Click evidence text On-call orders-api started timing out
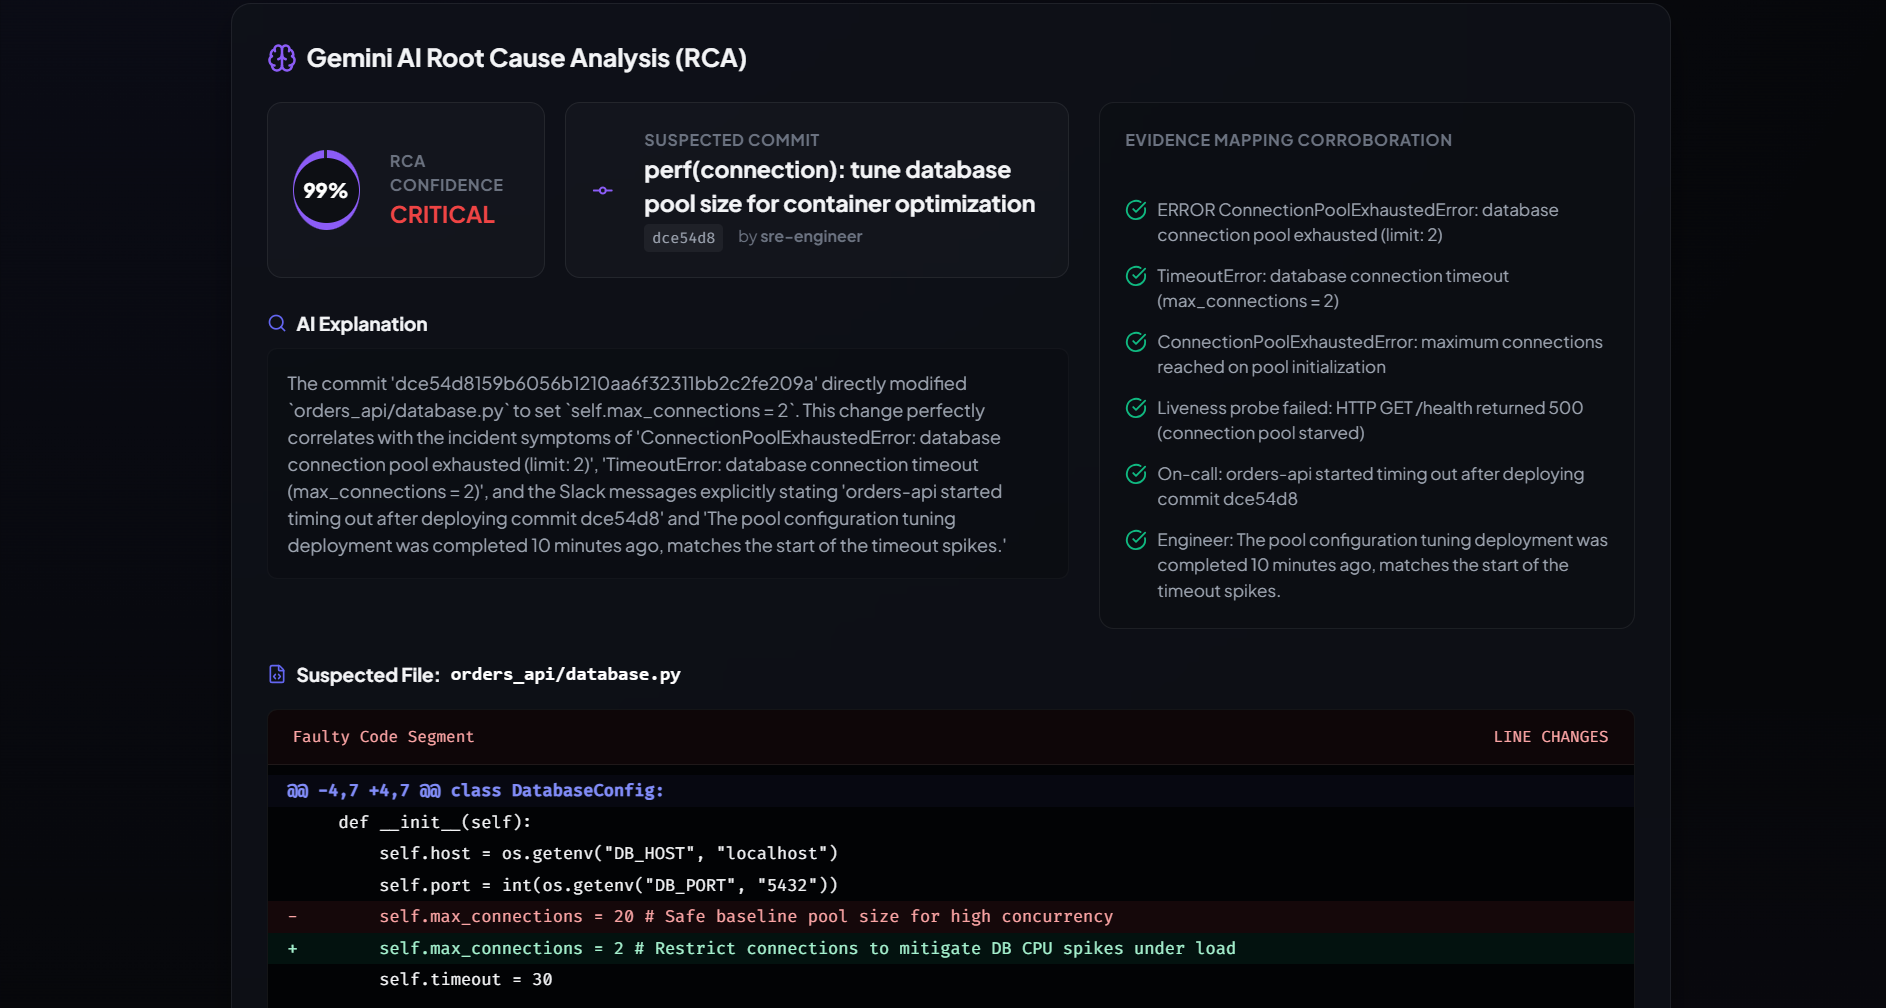This screenshot has width=1886, height=1008. pos(1370,486)
